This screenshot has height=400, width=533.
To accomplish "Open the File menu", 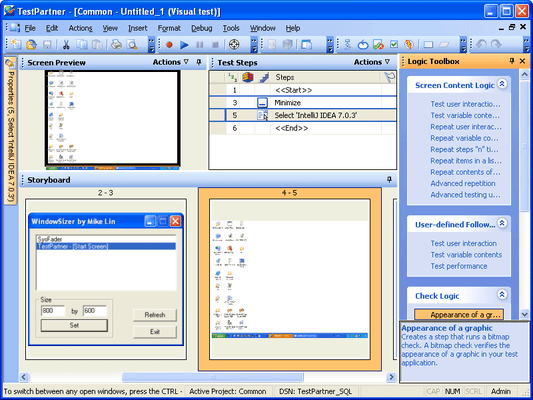I will 30,28.
